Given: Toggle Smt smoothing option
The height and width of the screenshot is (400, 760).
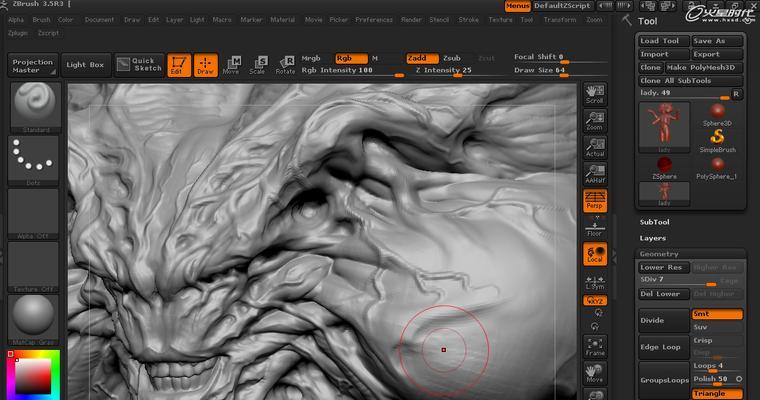Looking at the screenshot, I should [717, 314].
